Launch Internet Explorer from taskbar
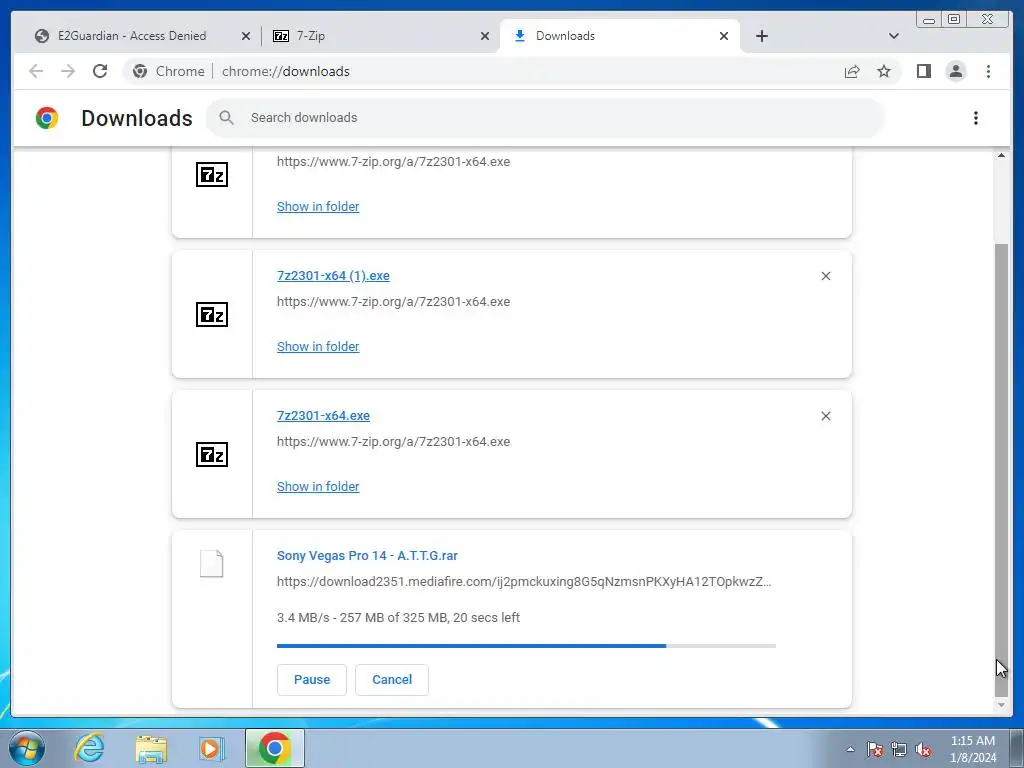 coord(89,748)
